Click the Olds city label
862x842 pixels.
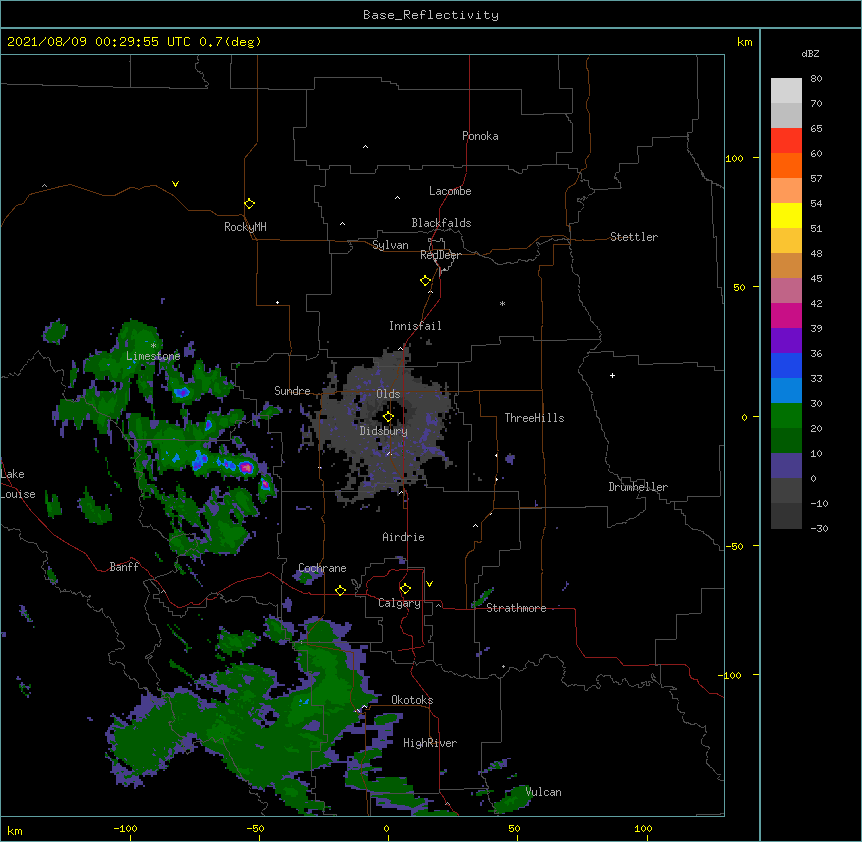pos(388,394)
